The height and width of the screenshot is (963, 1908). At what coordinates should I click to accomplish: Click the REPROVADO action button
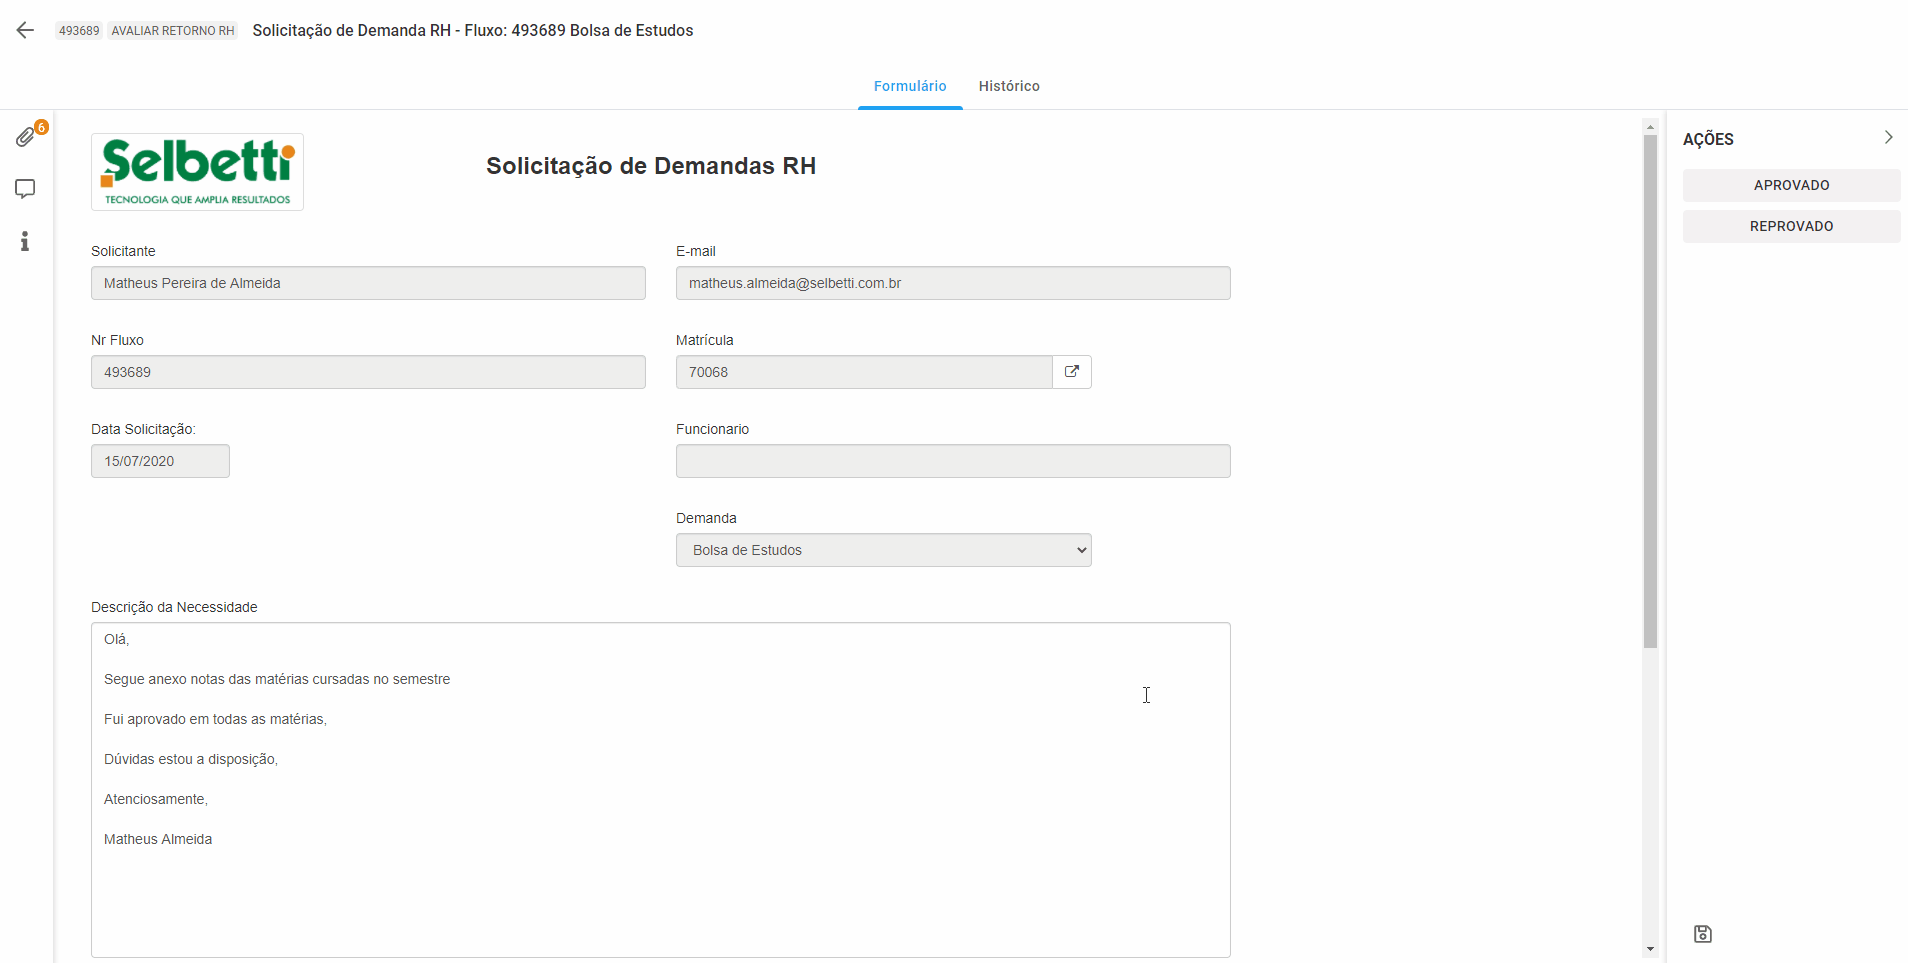[x=1791, y=226]
